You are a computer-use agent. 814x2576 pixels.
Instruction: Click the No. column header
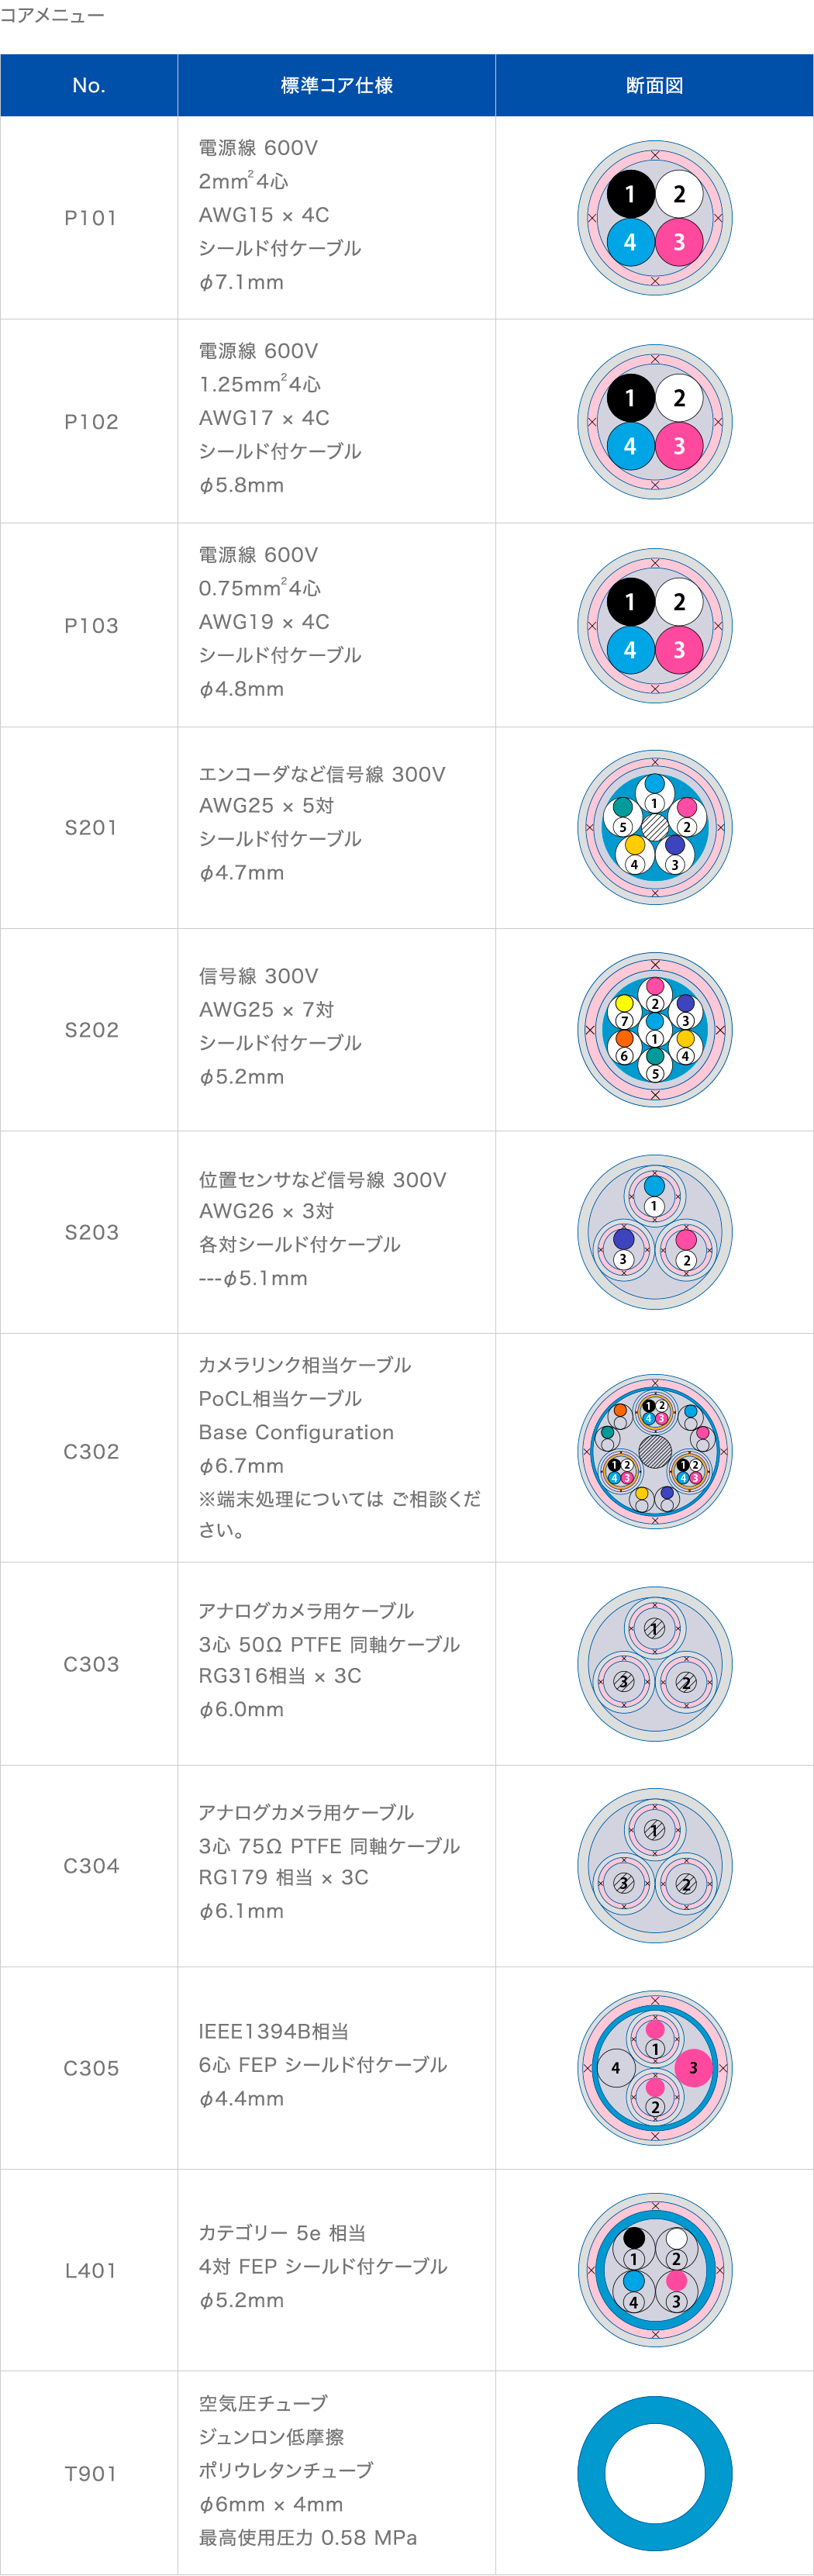click(89, 85)
